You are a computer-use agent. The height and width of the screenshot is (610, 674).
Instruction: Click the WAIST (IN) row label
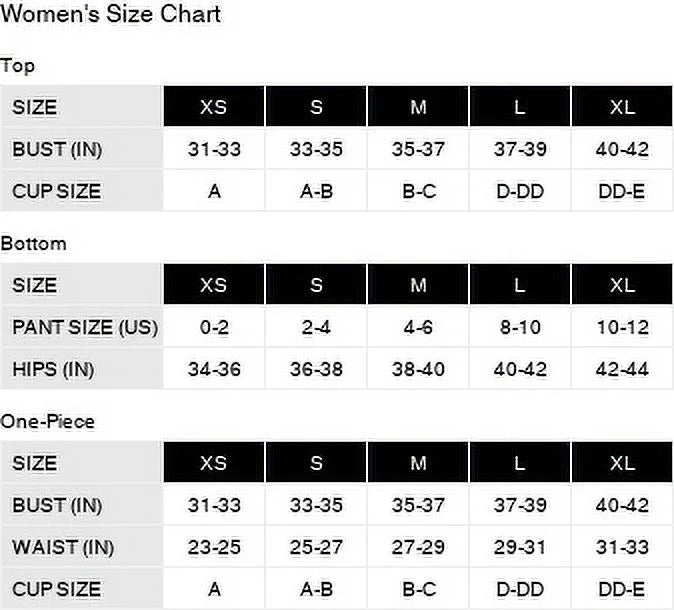[63, 547]
